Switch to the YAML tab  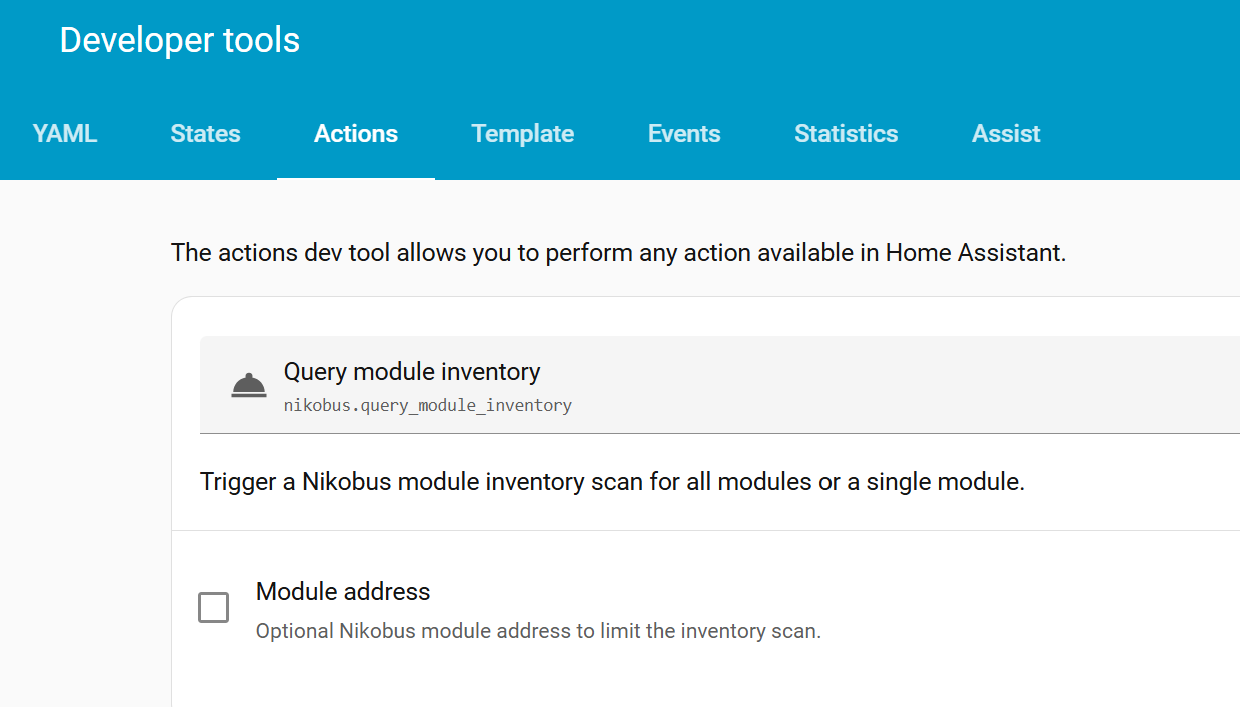tap(65, 134)
